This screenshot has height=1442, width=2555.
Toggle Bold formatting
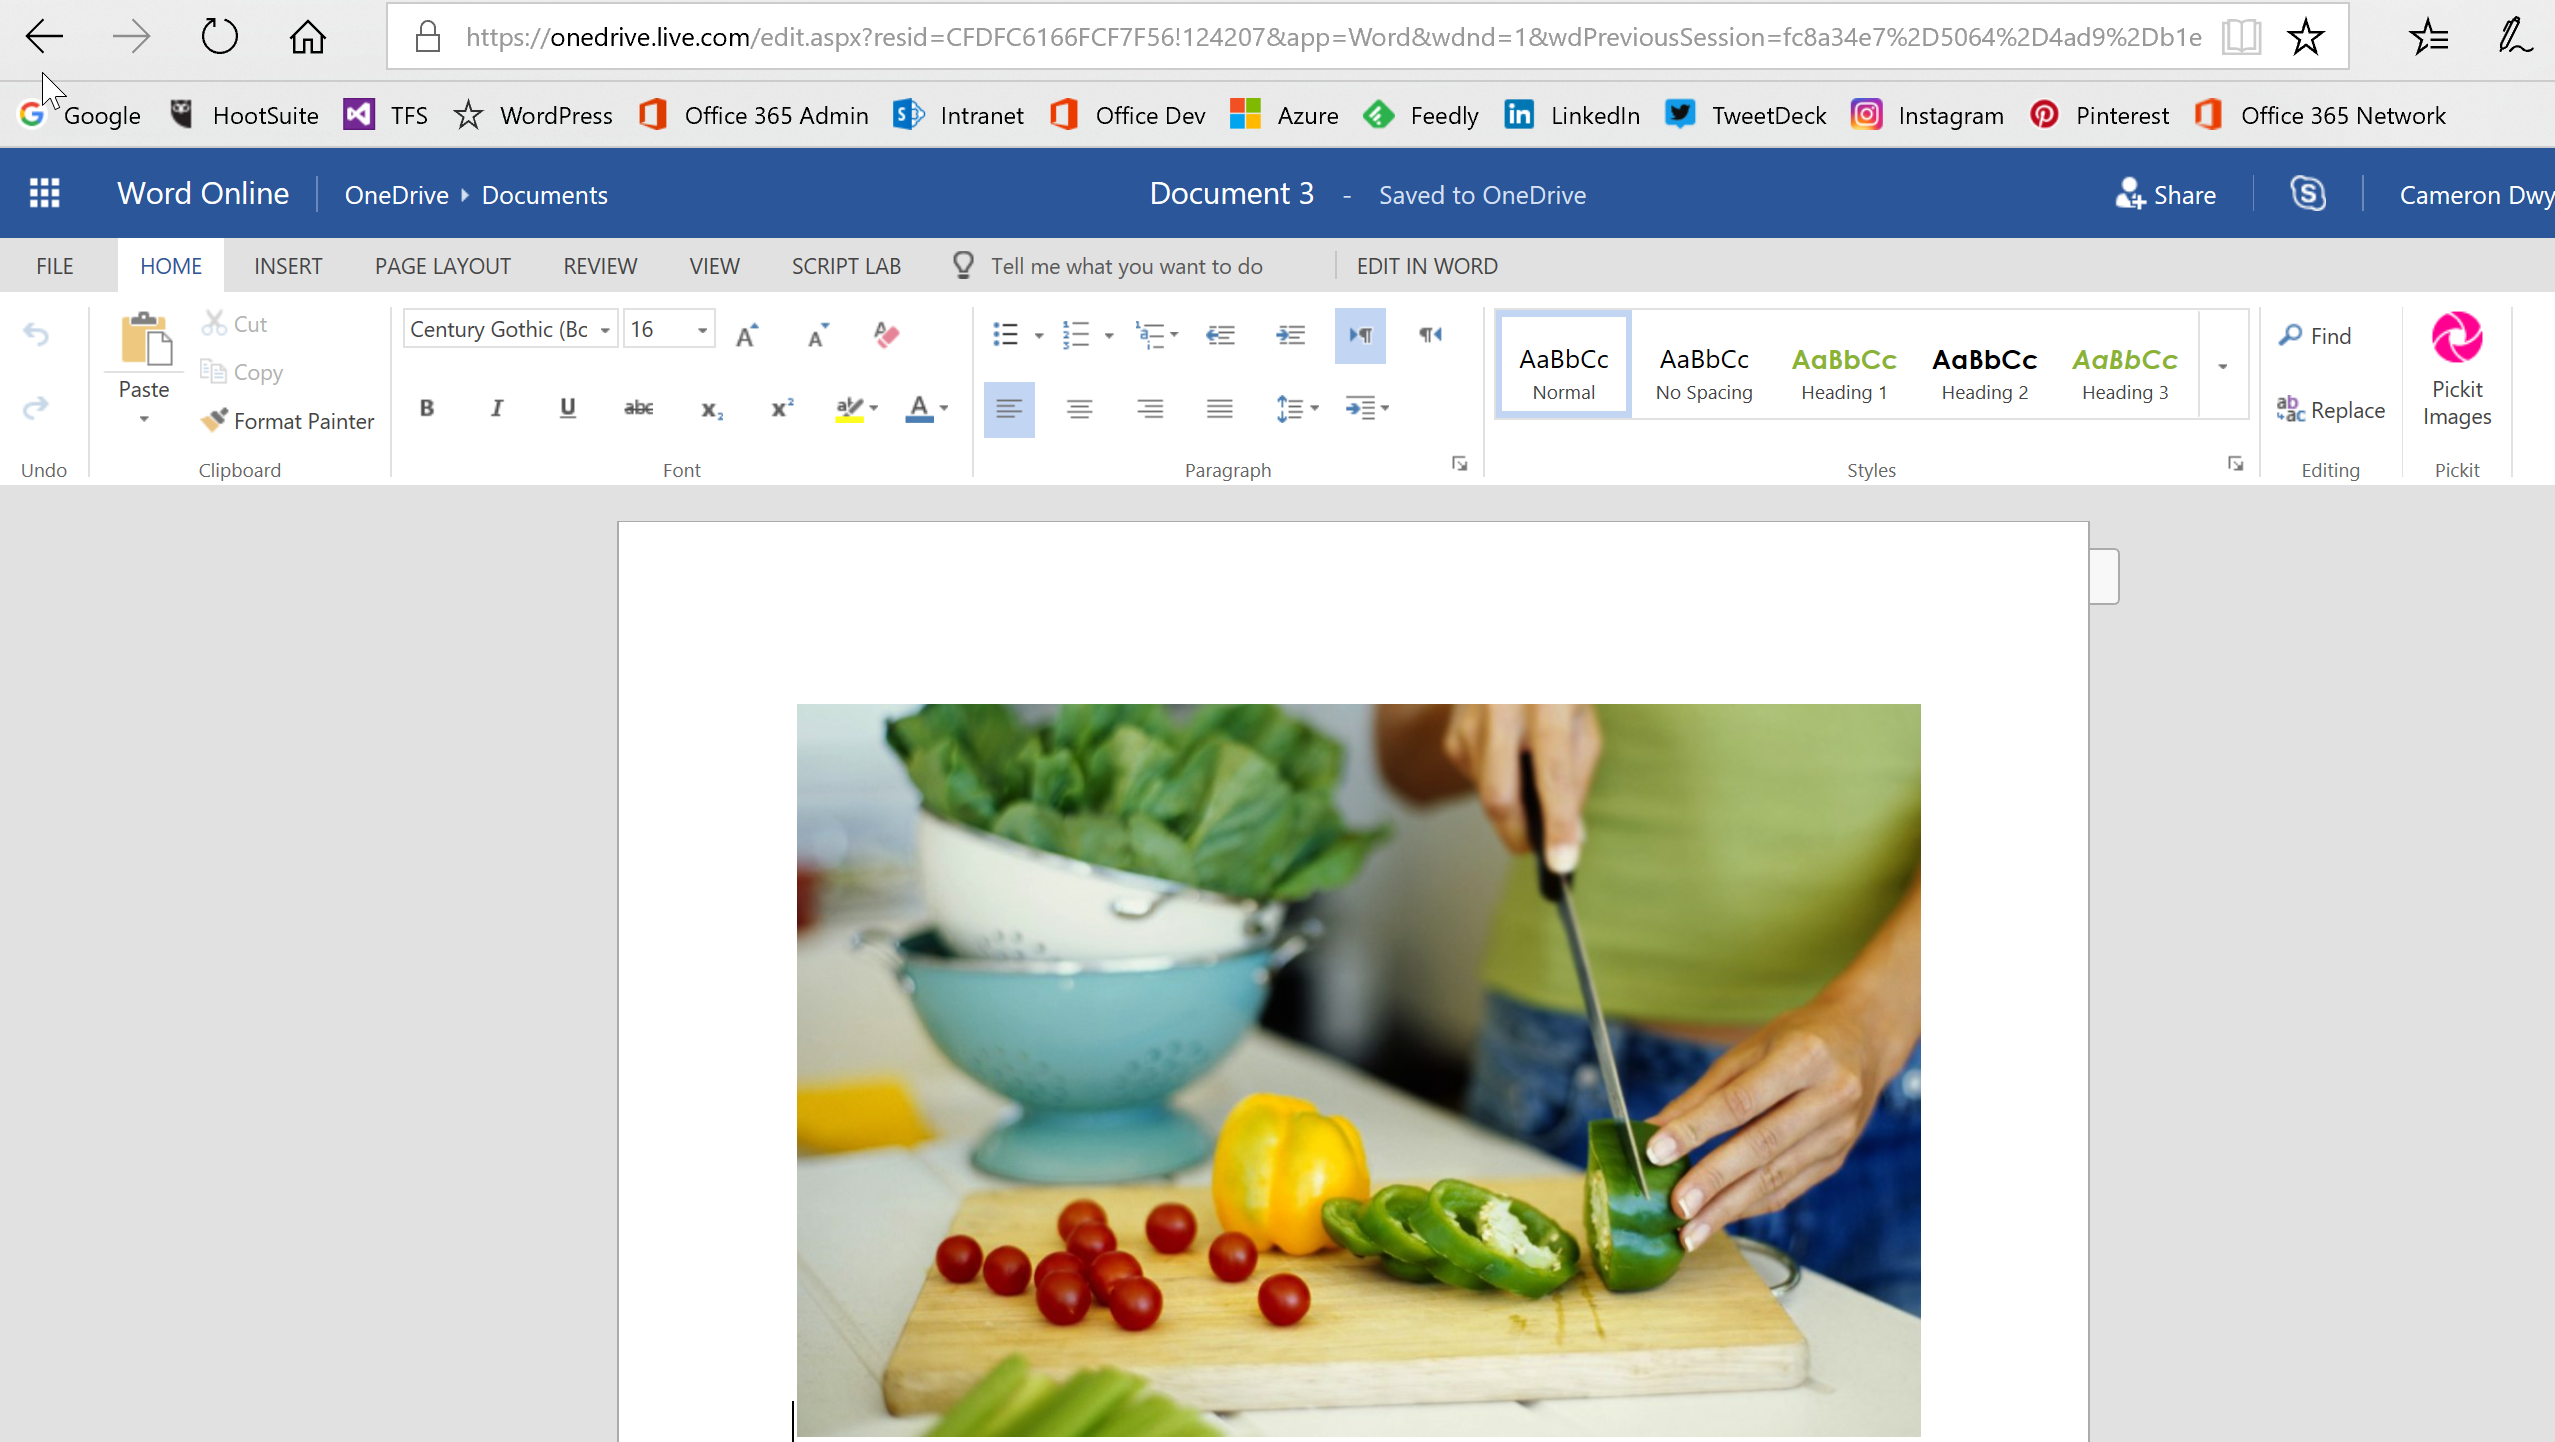[x=426, y=408]
